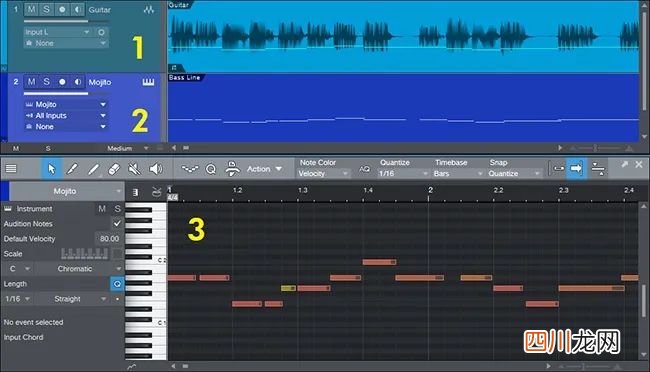Select the Arrow tool in editor toolbar
The height and width of the screenshot is (372, 650).
(51, 169)
